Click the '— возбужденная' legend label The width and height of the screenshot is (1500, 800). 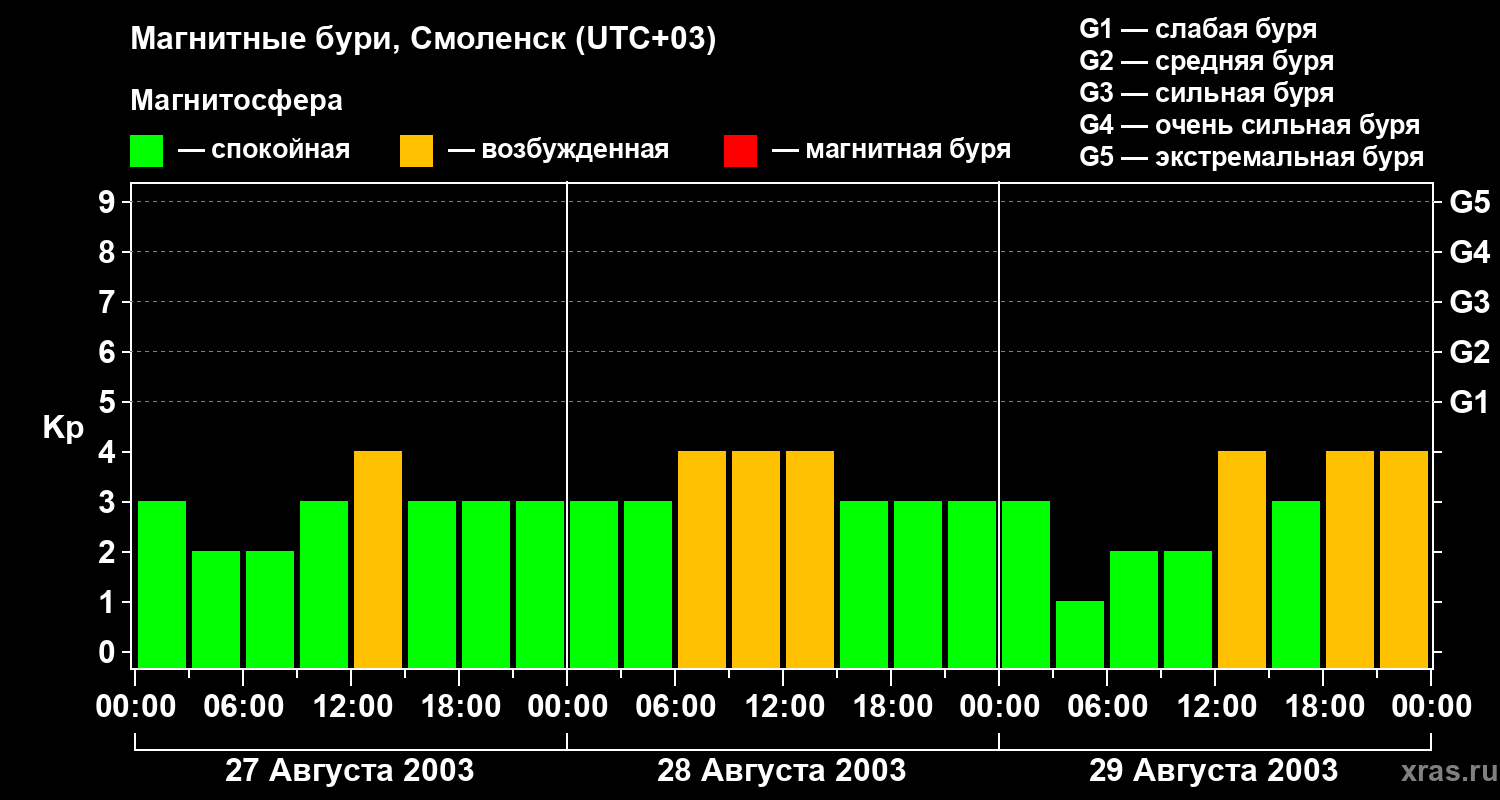click(x=558, y=150)
